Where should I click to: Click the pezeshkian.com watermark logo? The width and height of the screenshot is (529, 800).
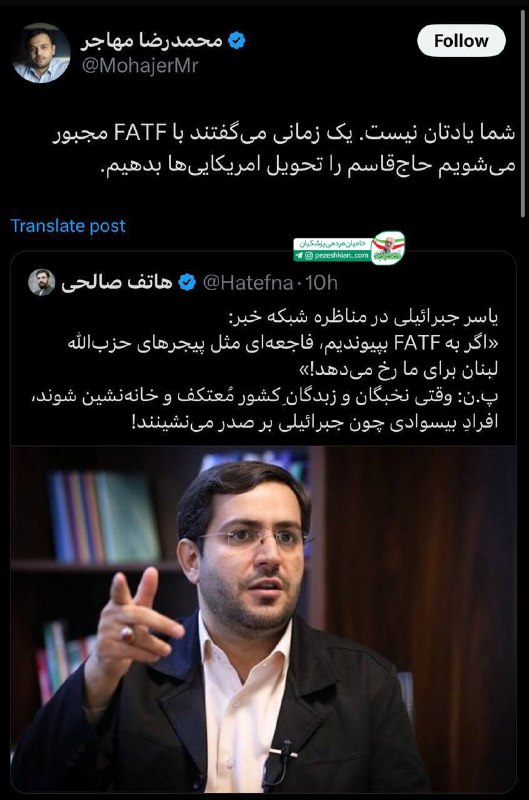pos(349,248)
